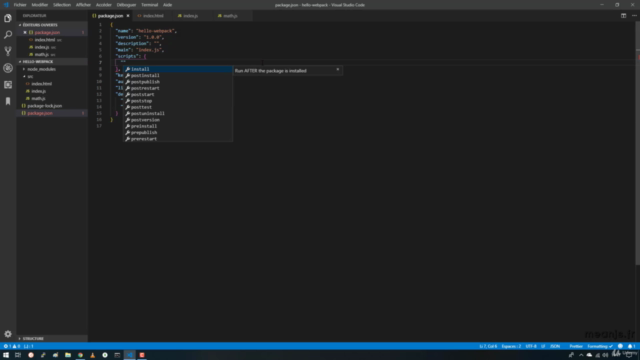Switch to the math.js editor tab

pyautogui.click(x=231, y=16)
